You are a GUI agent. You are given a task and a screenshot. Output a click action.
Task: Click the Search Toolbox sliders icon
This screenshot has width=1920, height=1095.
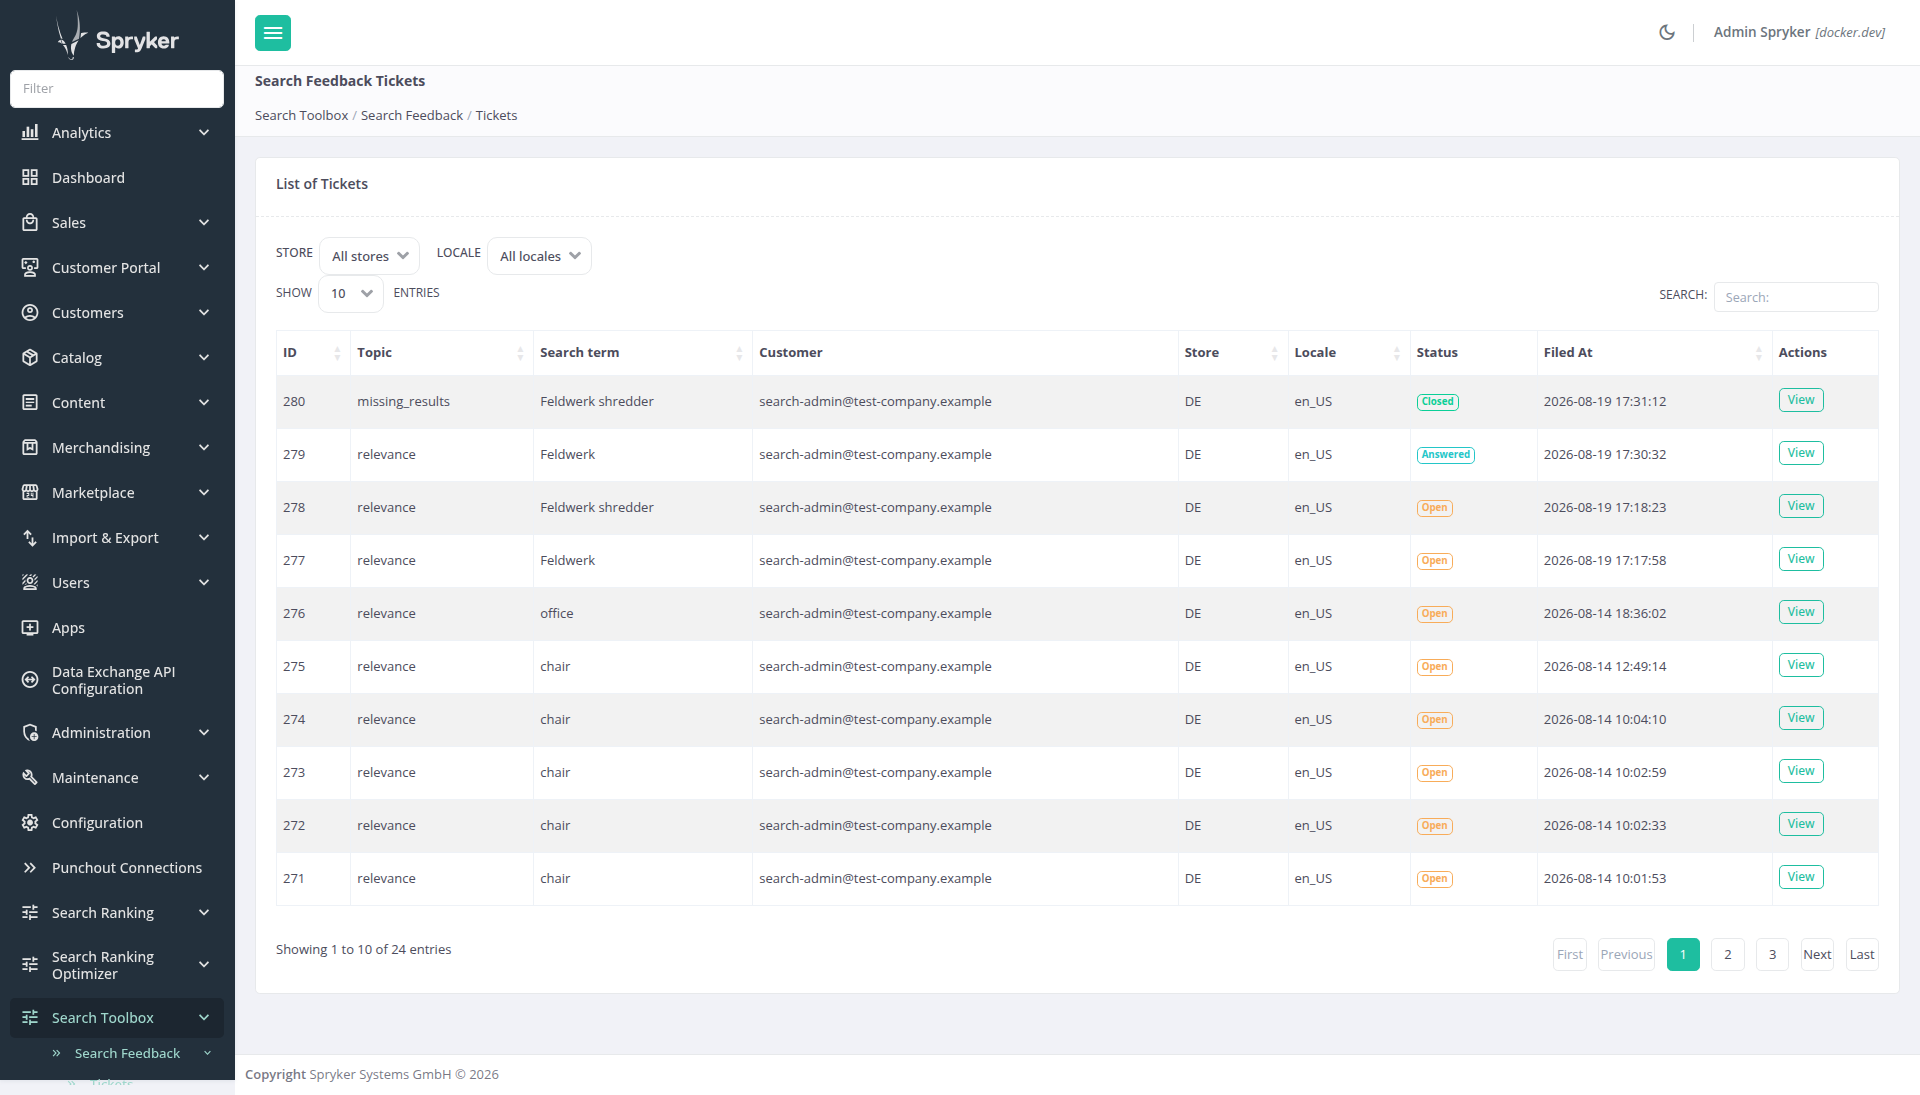click(x=30, y=1017)
